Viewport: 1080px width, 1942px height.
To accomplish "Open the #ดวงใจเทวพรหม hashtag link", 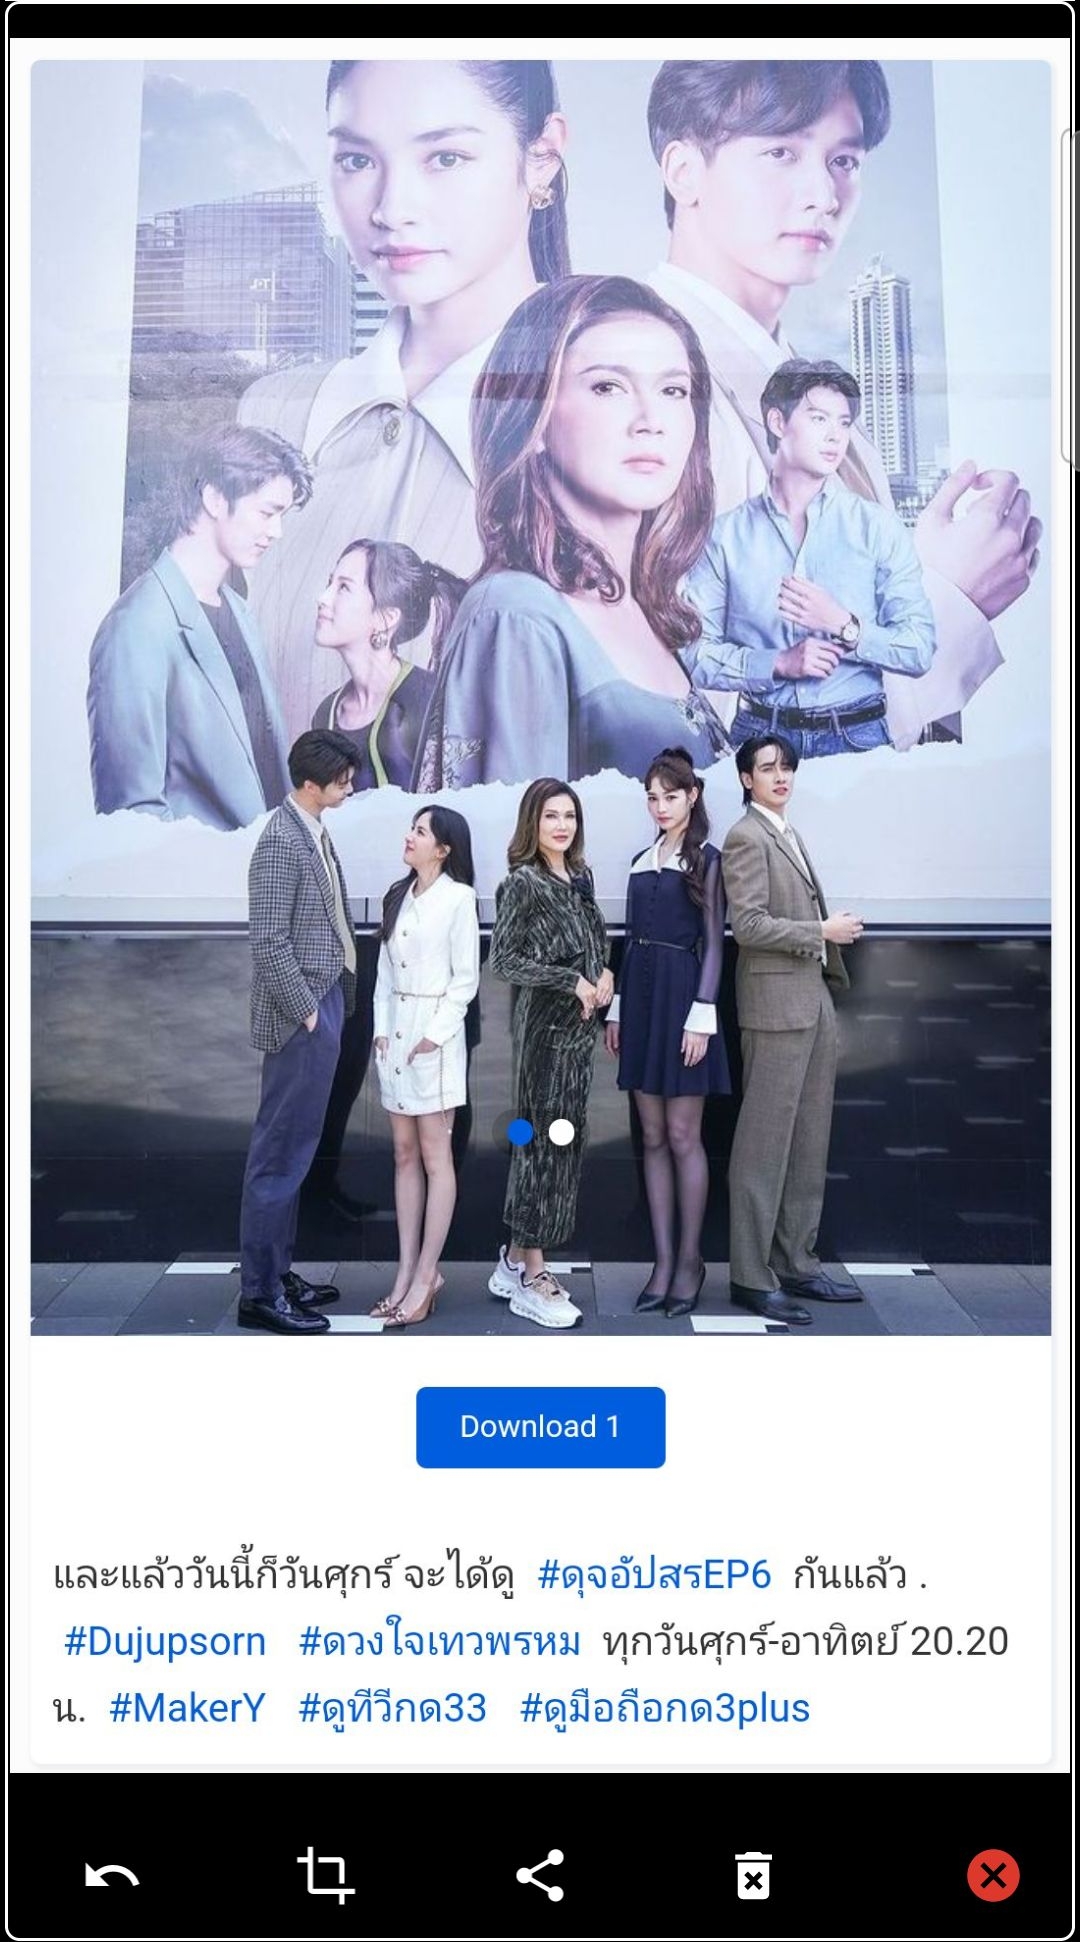I will [440, 1642].
